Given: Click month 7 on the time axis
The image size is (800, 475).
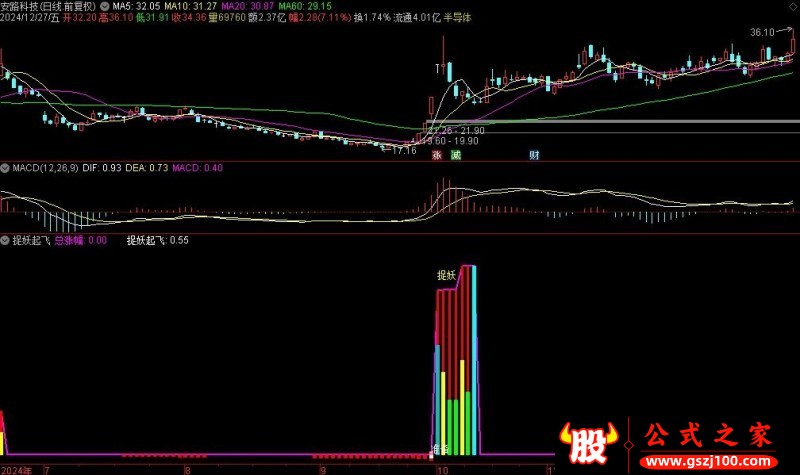Looking at the screenshot, I should (47, 470).
